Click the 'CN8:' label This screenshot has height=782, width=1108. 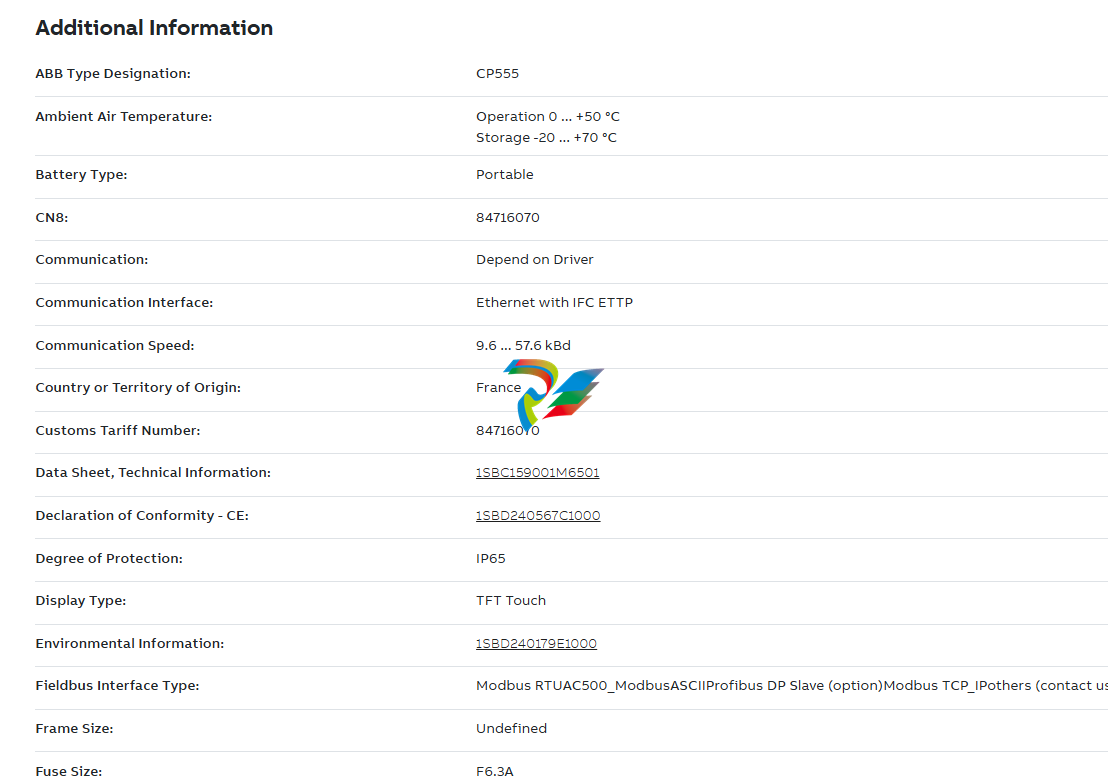click(52, 218)
